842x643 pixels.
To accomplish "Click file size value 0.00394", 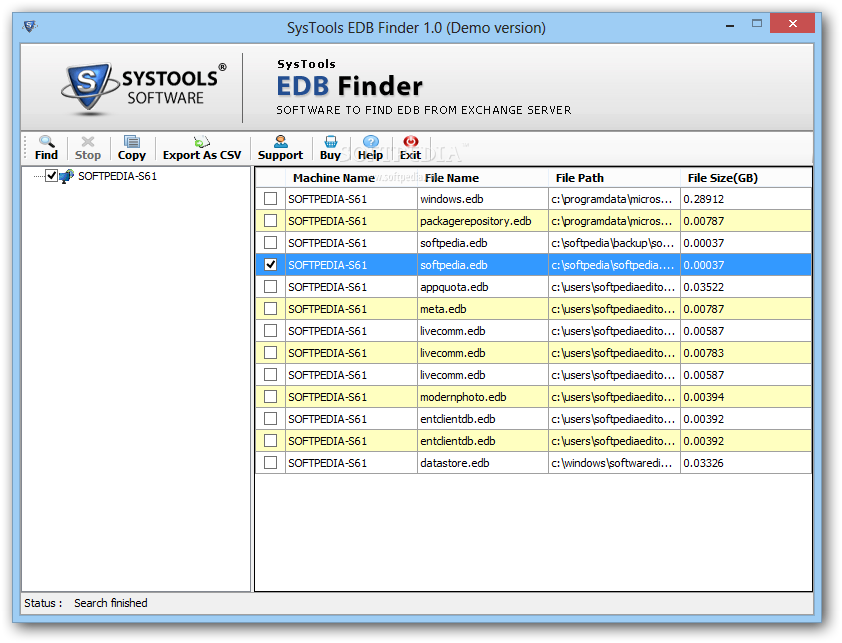I will click(x=703, y=398).
